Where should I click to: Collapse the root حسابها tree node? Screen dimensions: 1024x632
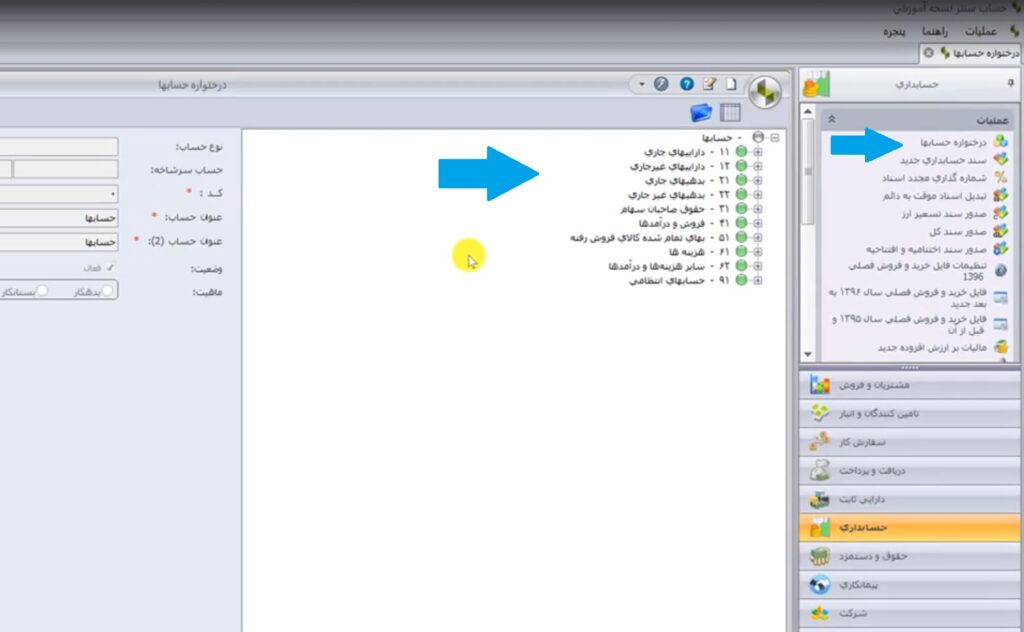(775, 137)
